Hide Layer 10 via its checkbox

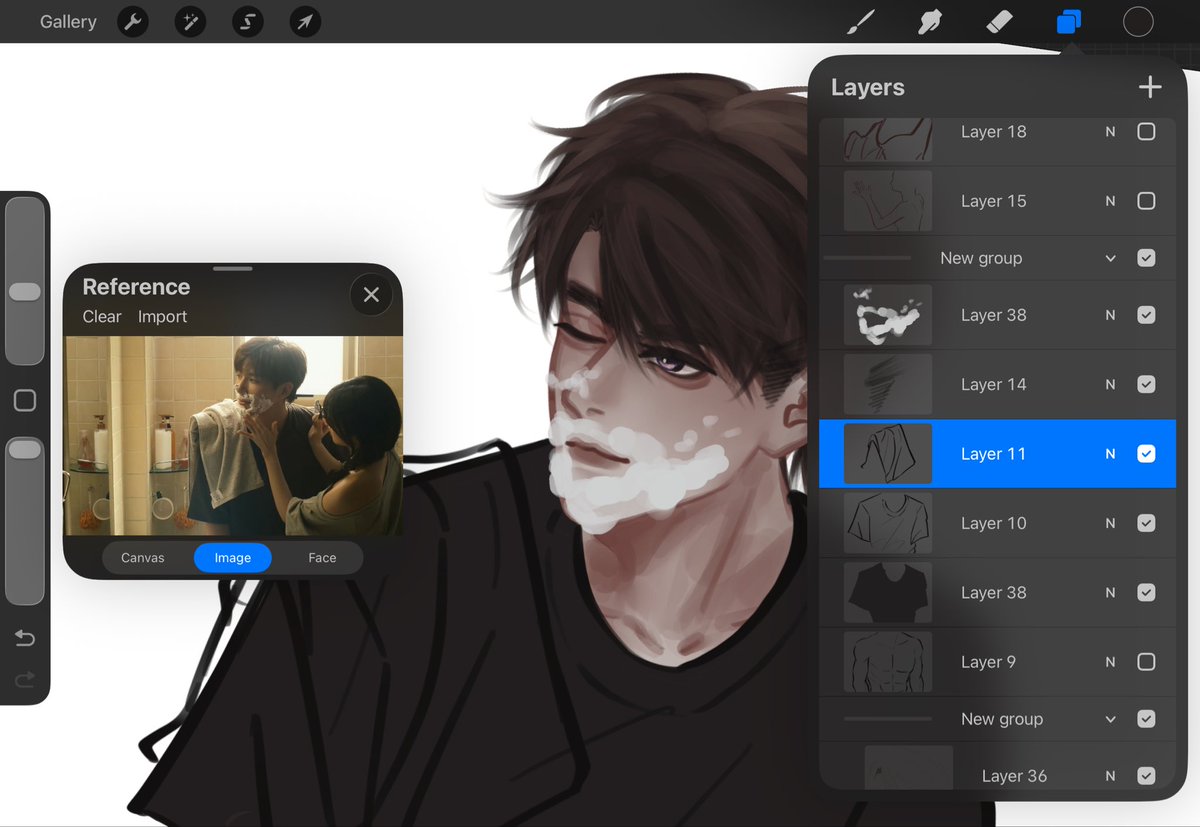pos(1147,523)
